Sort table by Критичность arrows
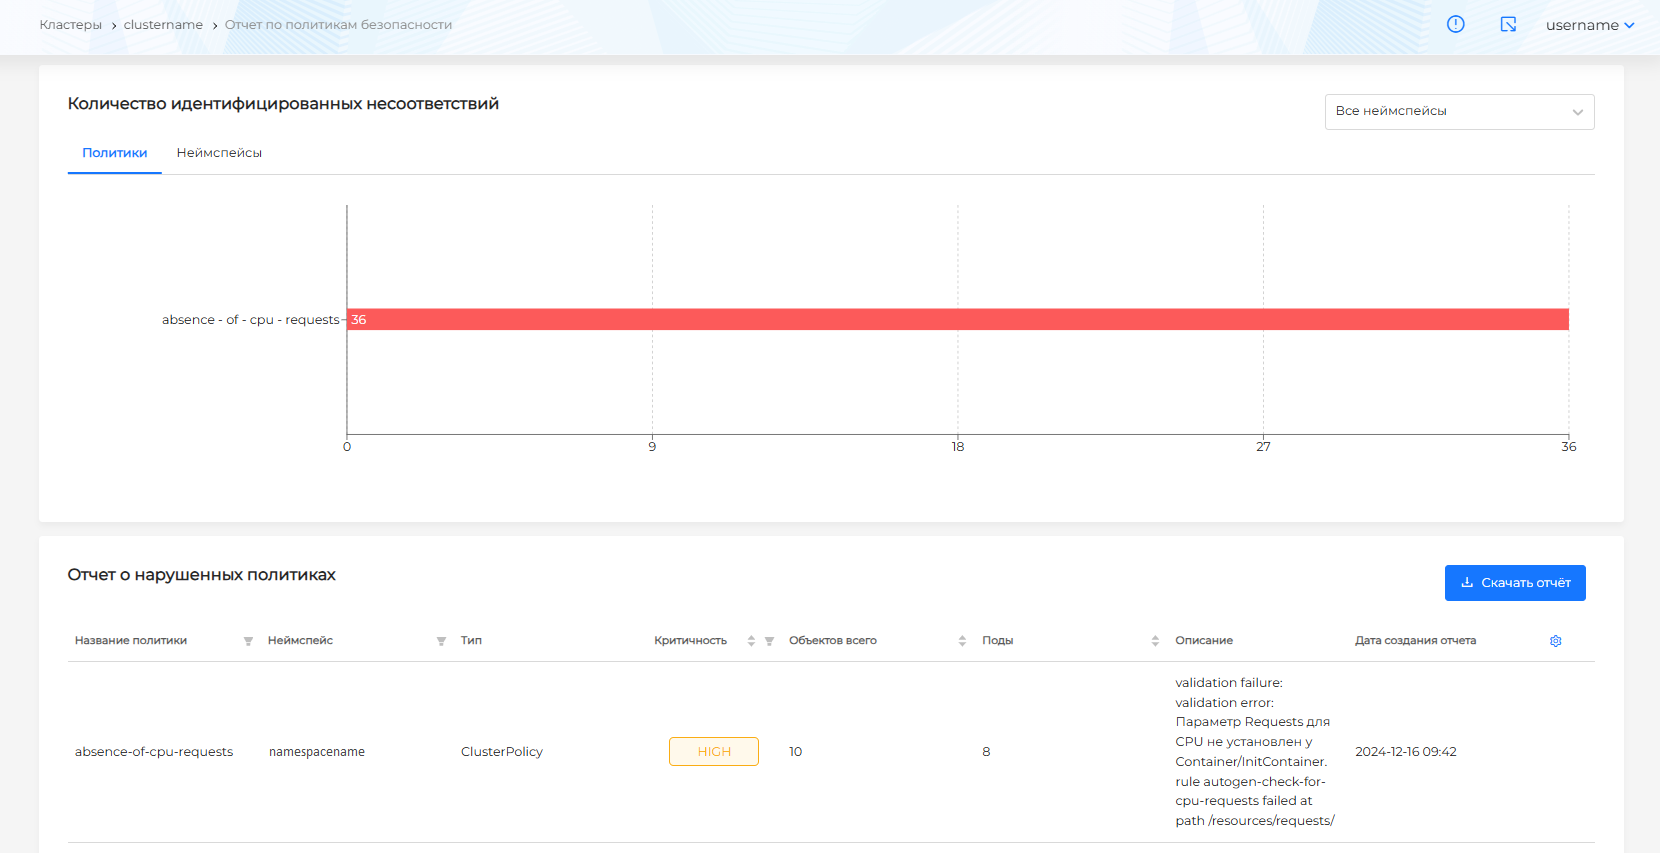The image size is (1660, 853). (x=751, y=641)
